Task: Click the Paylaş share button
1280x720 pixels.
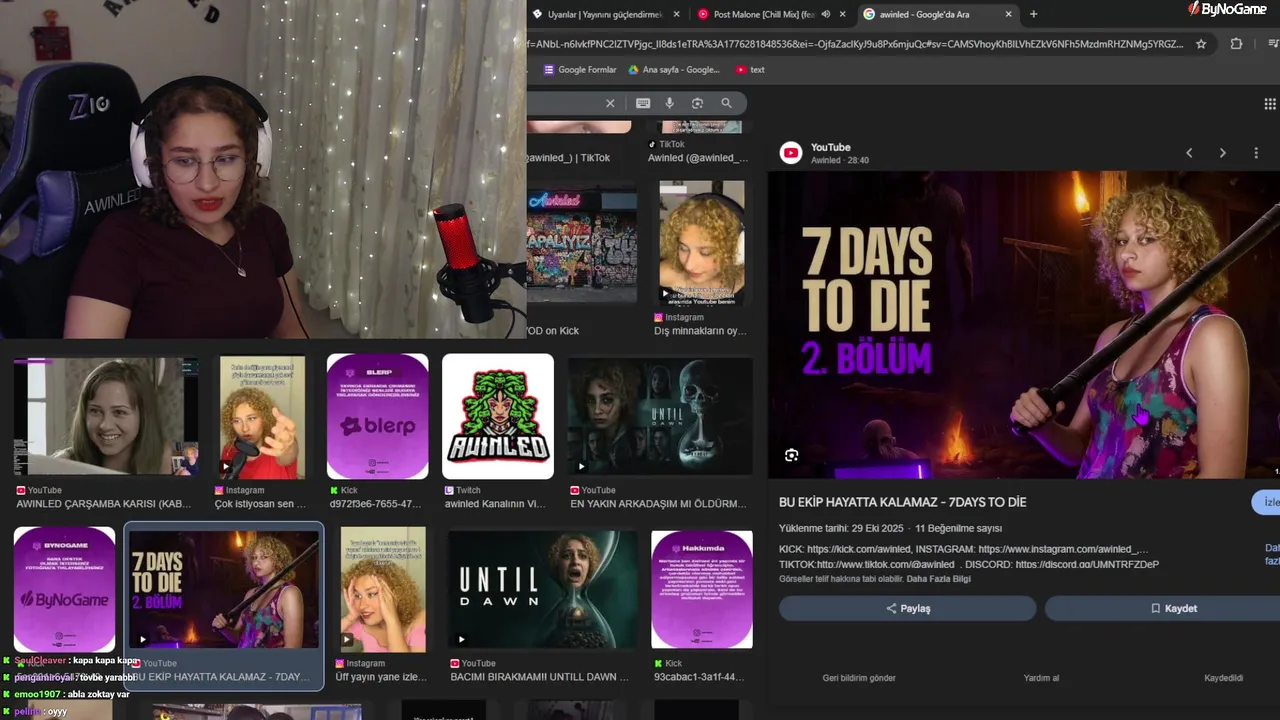Action: [x=907, y=608]
